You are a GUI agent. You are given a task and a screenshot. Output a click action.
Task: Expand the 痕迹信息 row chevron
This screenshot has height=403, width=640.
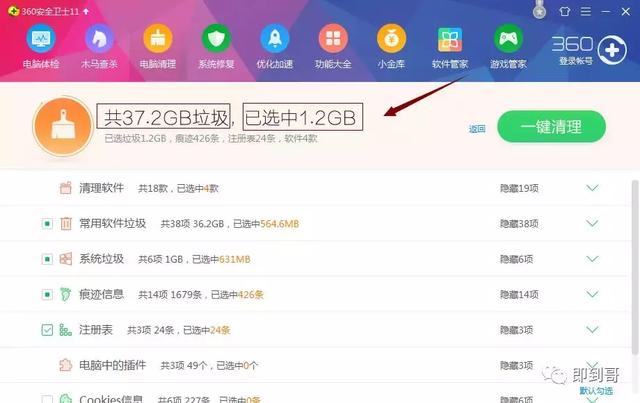pos(592,294)
